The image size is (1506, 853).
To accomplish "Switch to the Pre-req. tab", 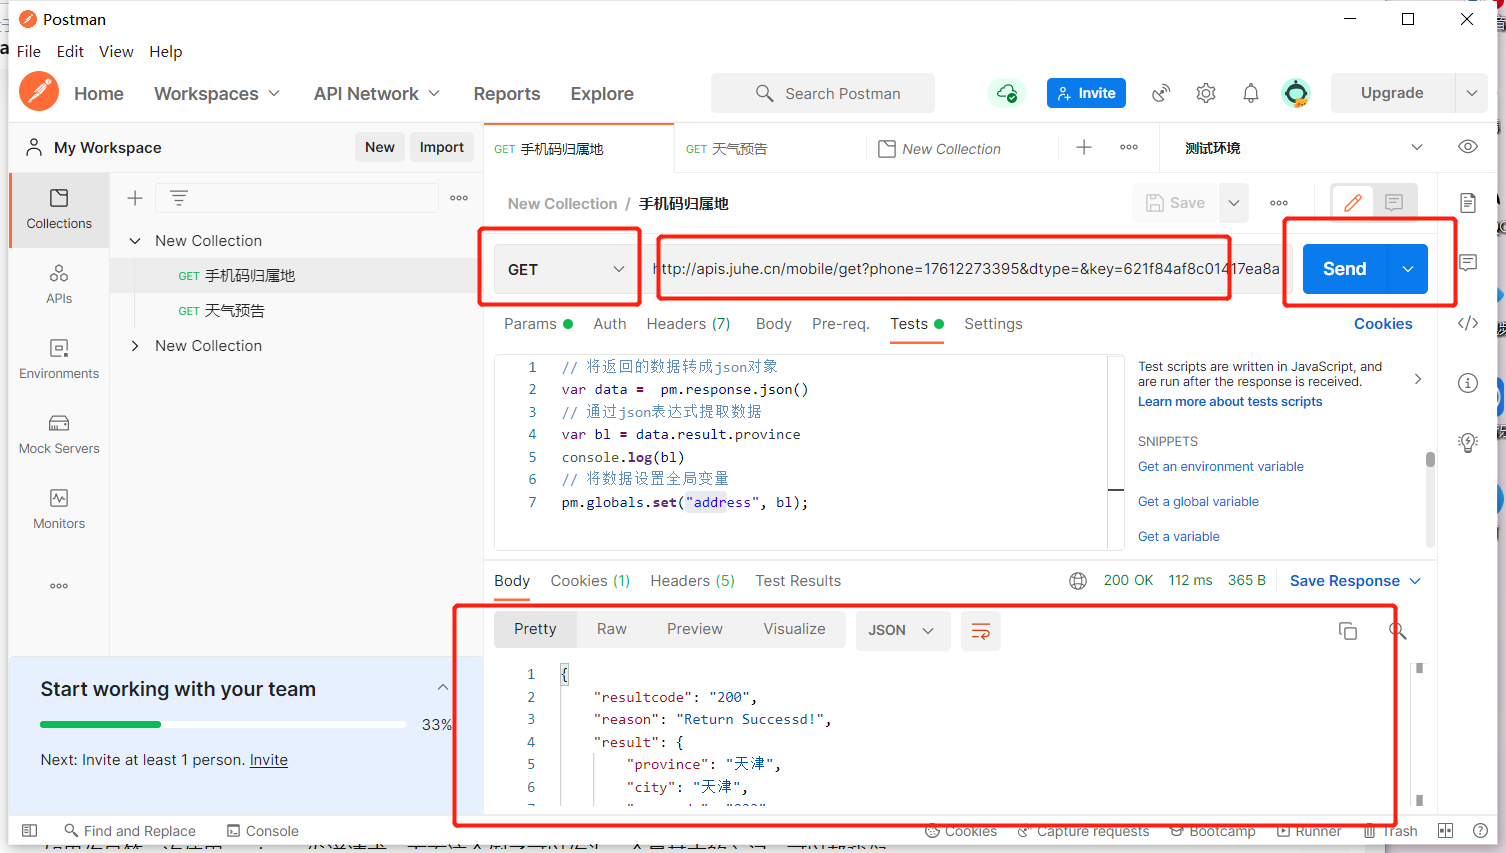I will pyautogui.click(x=841, y=324).
